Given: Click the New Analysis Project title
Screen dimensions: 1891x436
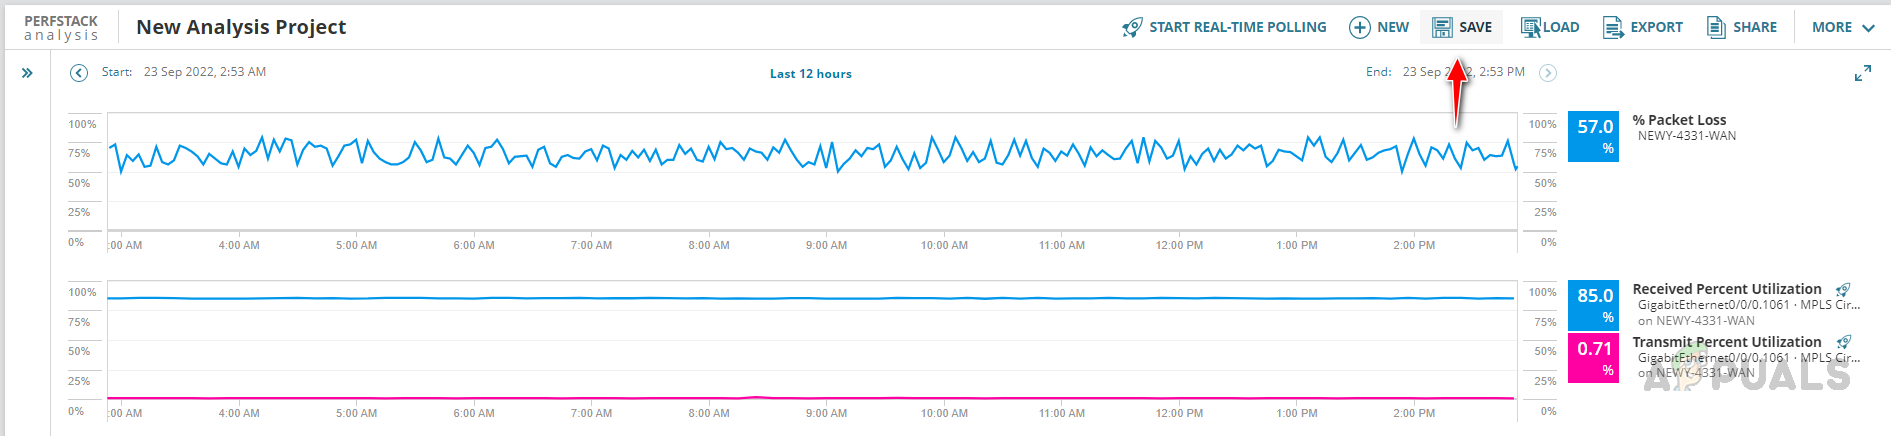Looking at the screenshot, I should [x=241, y=27].
